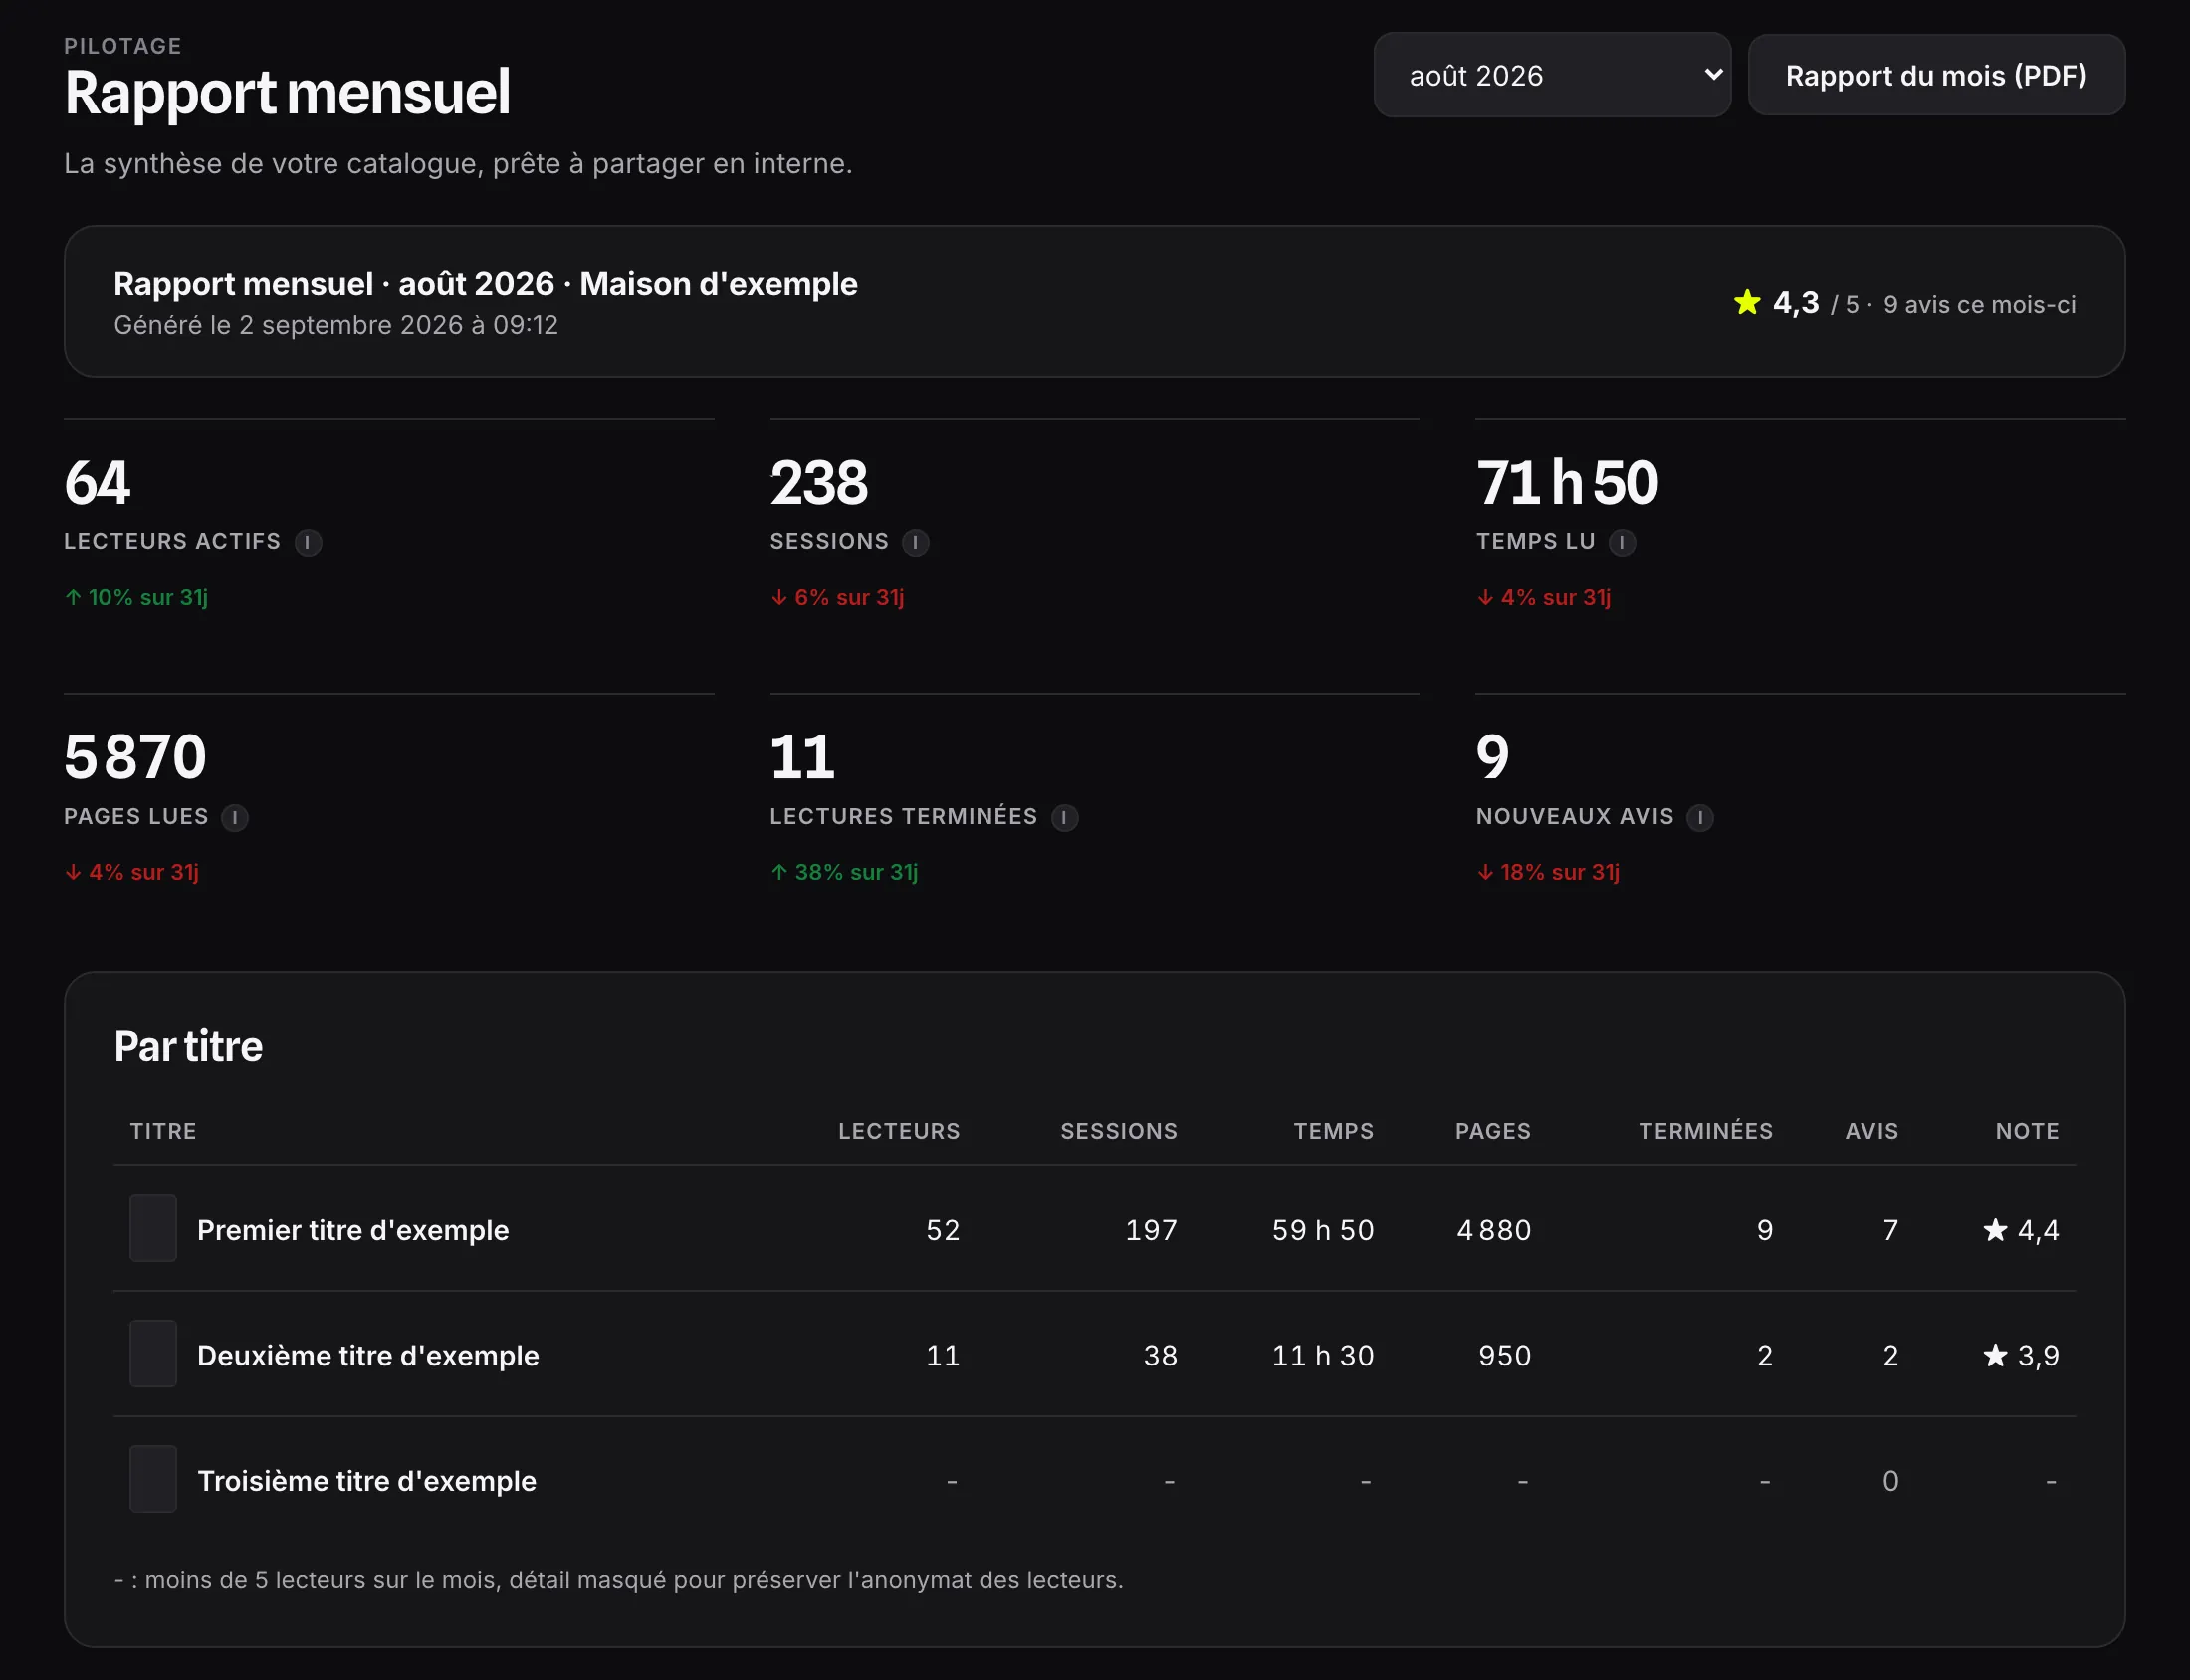Show info icon for Lectures terminées
This screenshot has height=1680, width=2190.
[x=1064, y=818]
